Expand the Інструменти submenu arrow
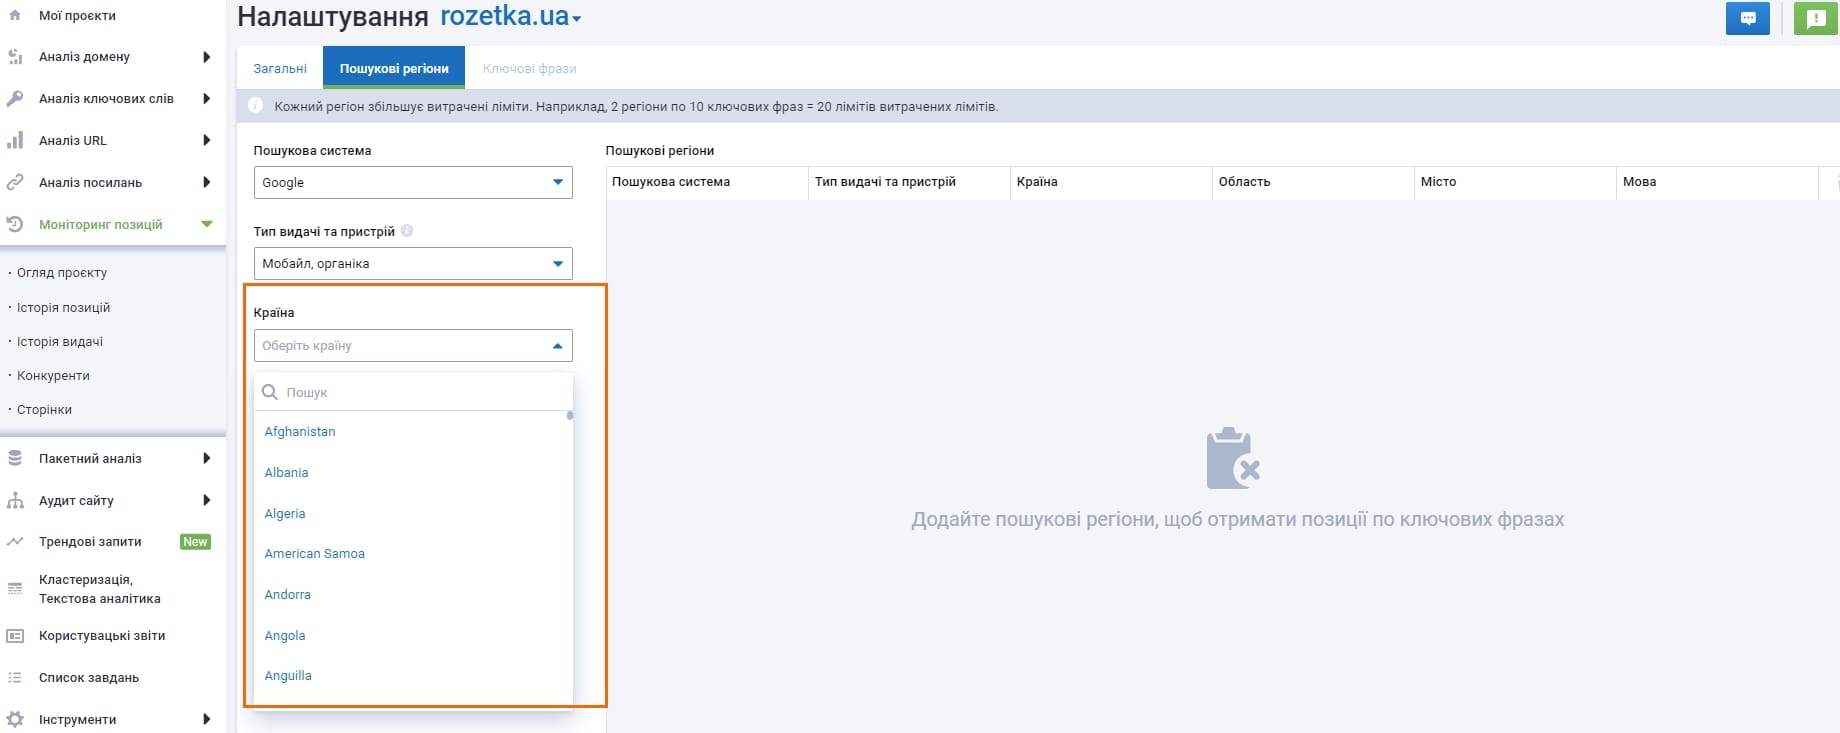The width and height of the screenshot is (1840, 733). click(207, 720)
